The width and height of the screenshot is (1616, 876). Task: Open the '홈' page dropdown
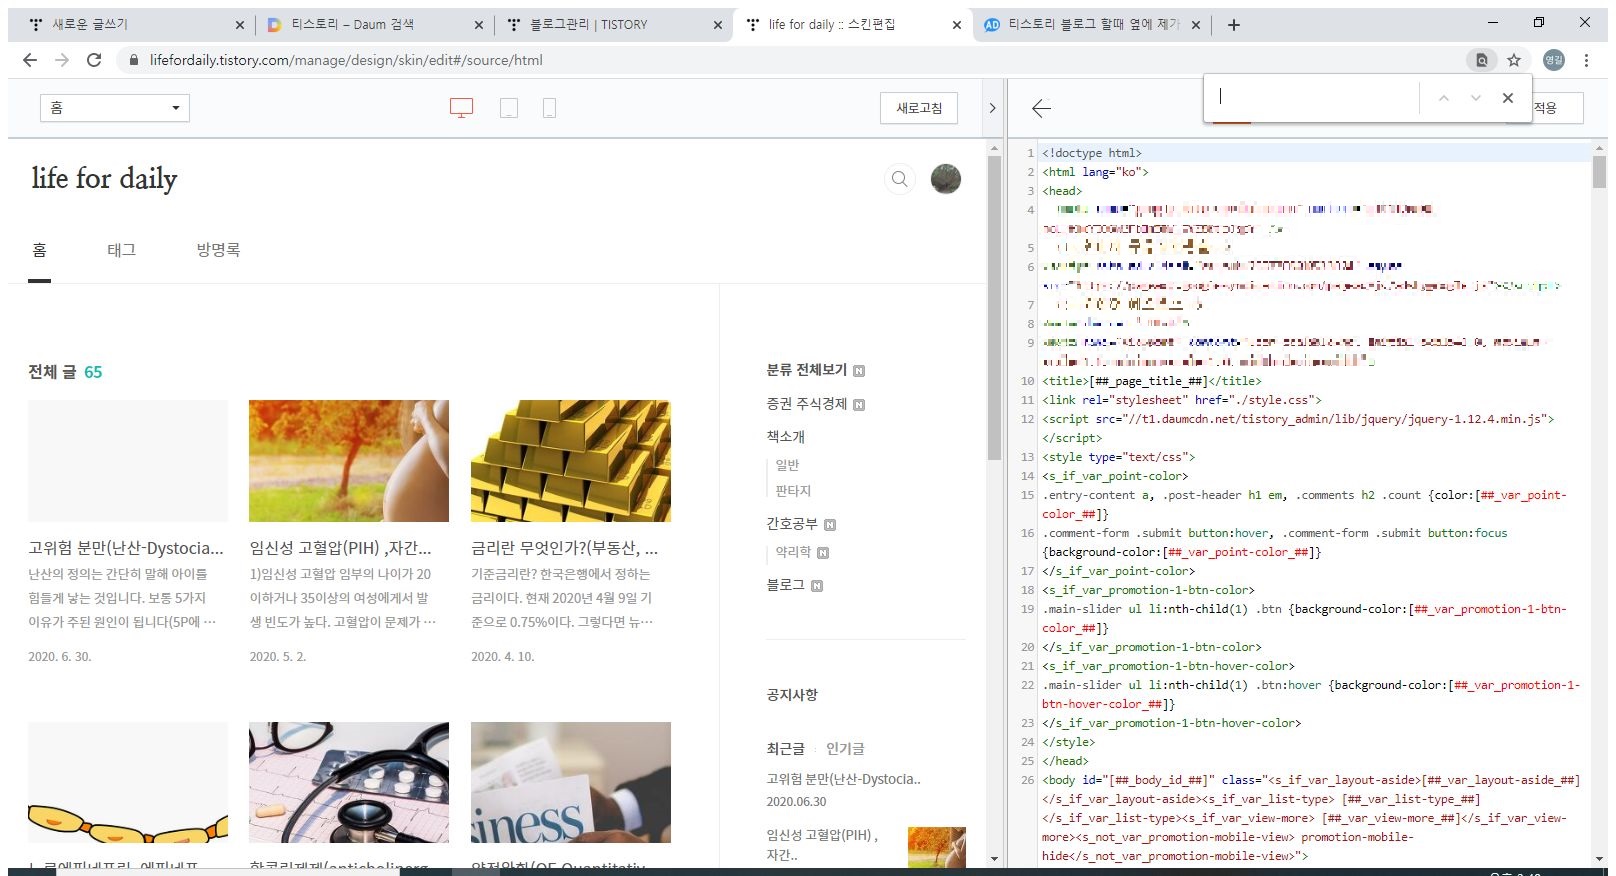tap(115, 108)
